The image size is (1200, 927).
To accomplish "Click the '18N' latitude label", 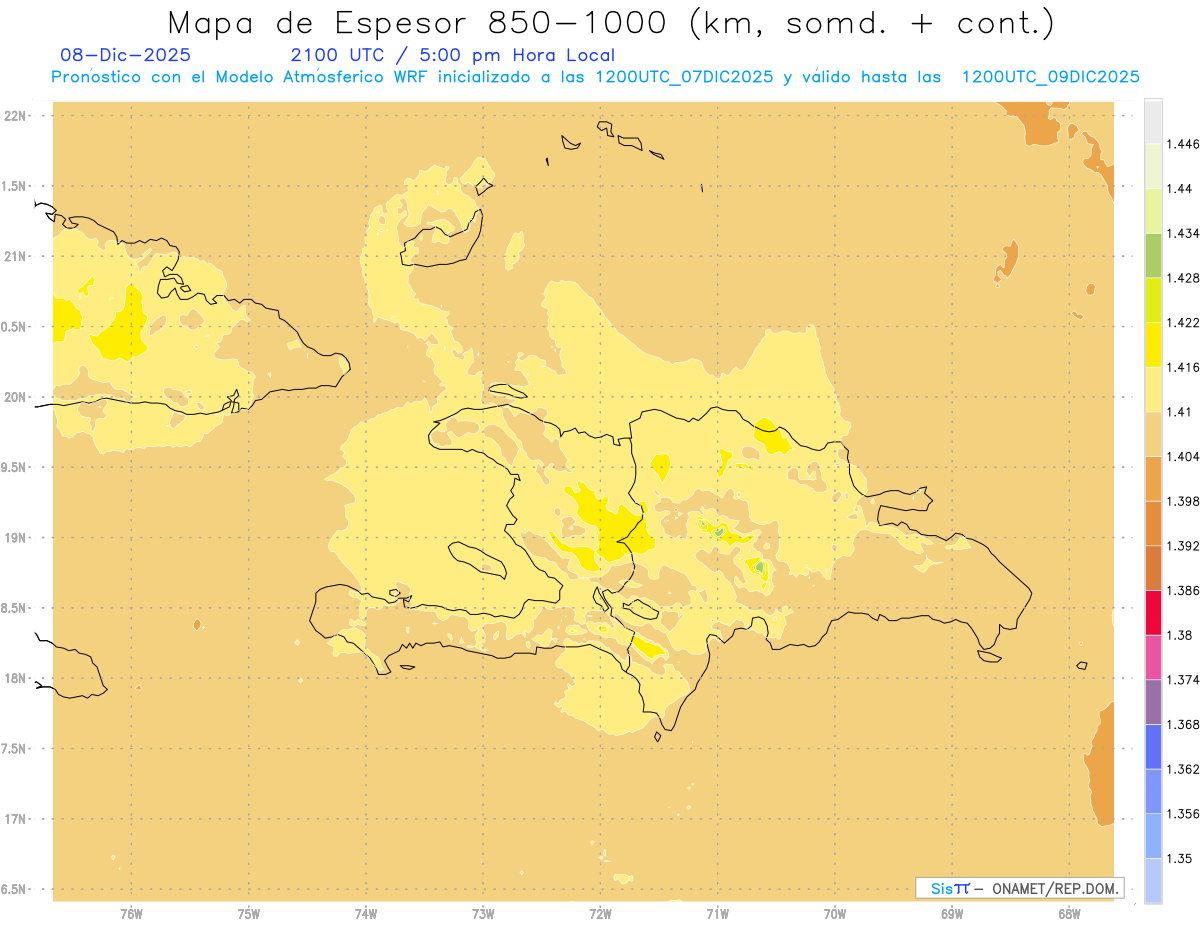I will [x=15, y=678].
